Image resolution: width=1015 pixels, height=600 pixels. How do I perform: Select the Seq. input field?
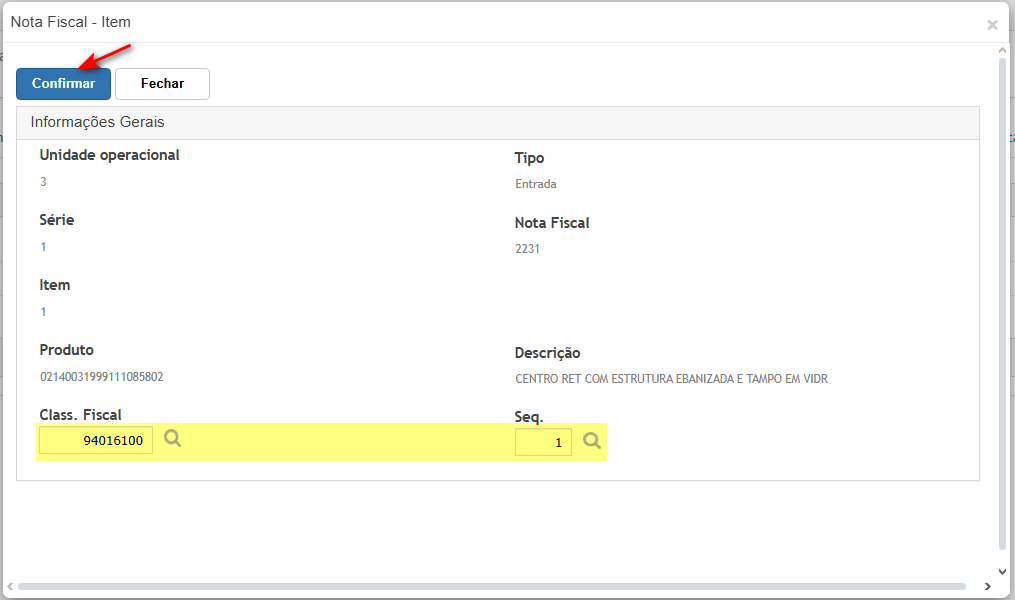(x=543, y=442)
